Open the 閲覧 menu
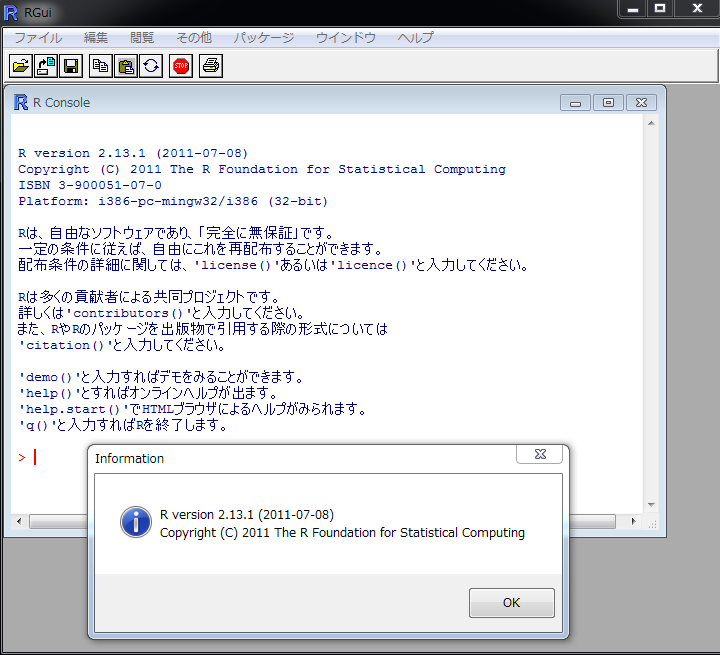This screenshot has height=655, width=720. coord(142,37)
